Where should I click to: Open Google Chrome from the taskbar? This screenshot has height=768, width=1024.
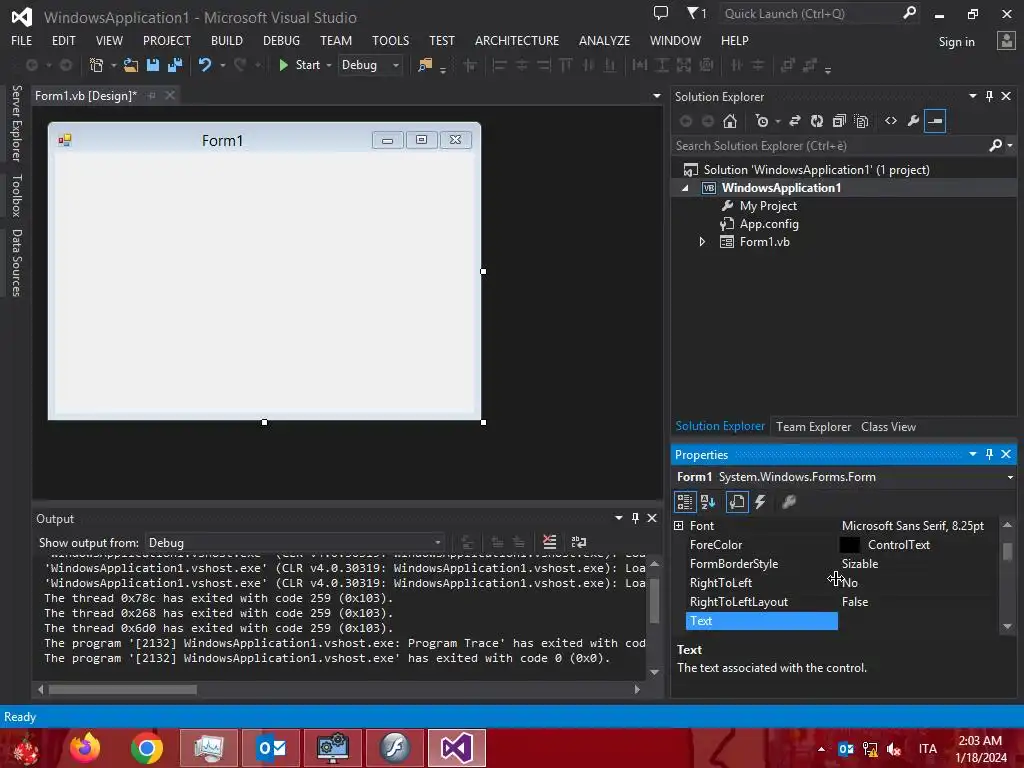pos(147,748)
